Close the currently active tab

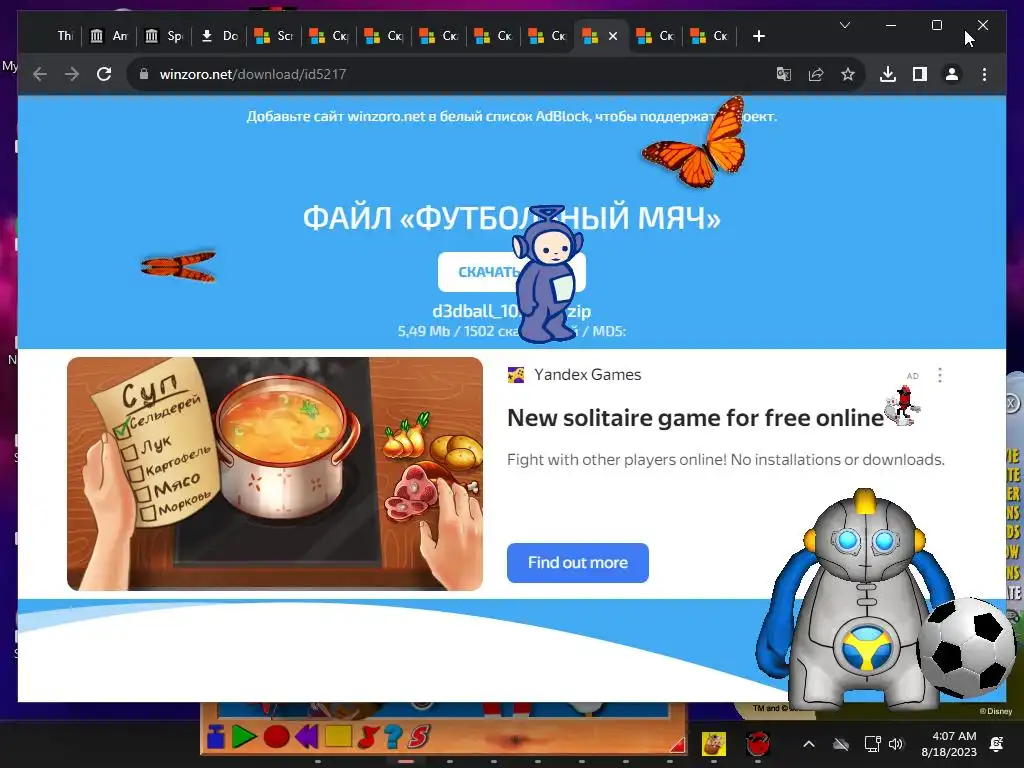613,37
